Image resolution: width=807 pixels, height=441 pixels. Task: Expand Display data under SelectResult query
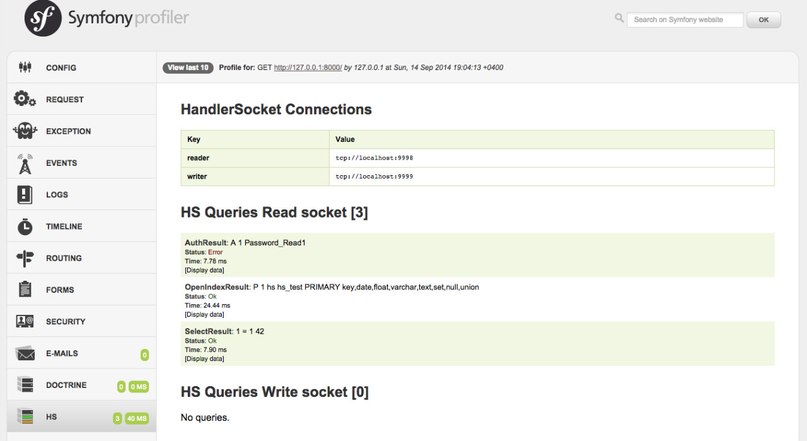point(204,359)
